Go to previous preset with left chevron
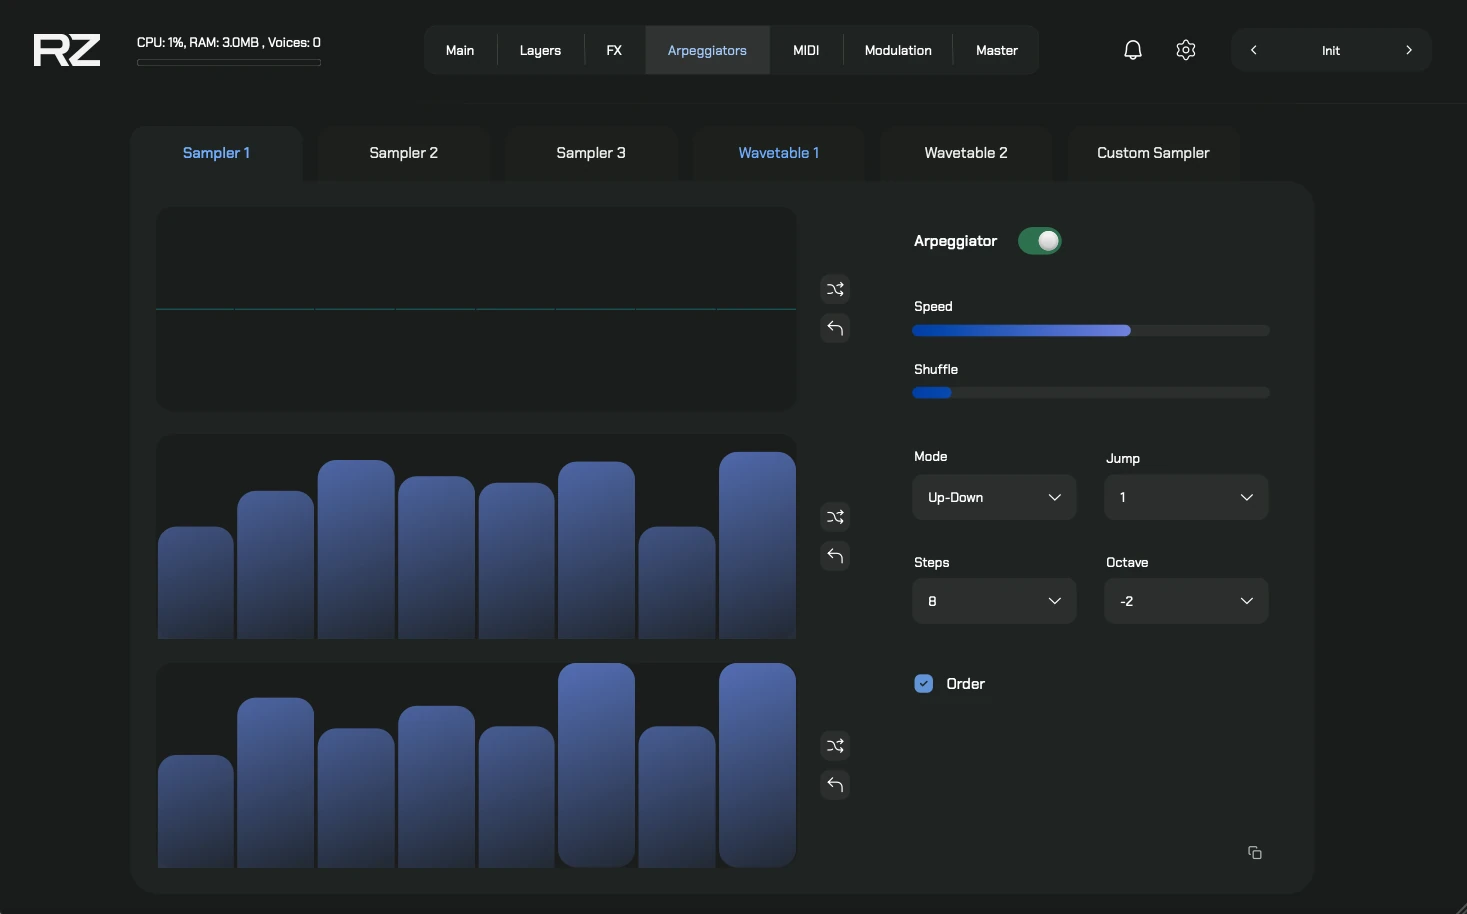This screenshot has height=914, width=1467. click(1254, 50)
